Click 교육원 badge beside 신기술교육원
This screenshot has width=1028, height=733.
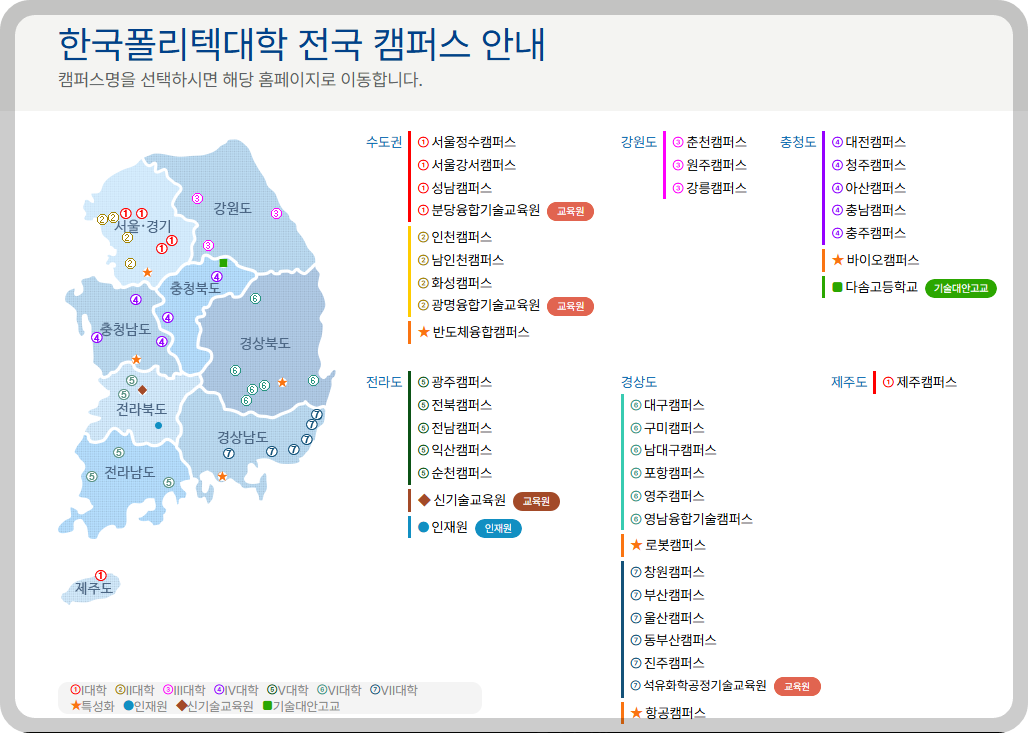536,502
